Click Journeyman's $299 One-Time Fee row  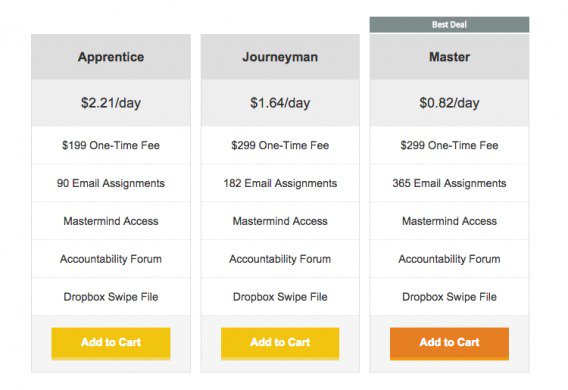pyautogui.click(x=280, y=145)
